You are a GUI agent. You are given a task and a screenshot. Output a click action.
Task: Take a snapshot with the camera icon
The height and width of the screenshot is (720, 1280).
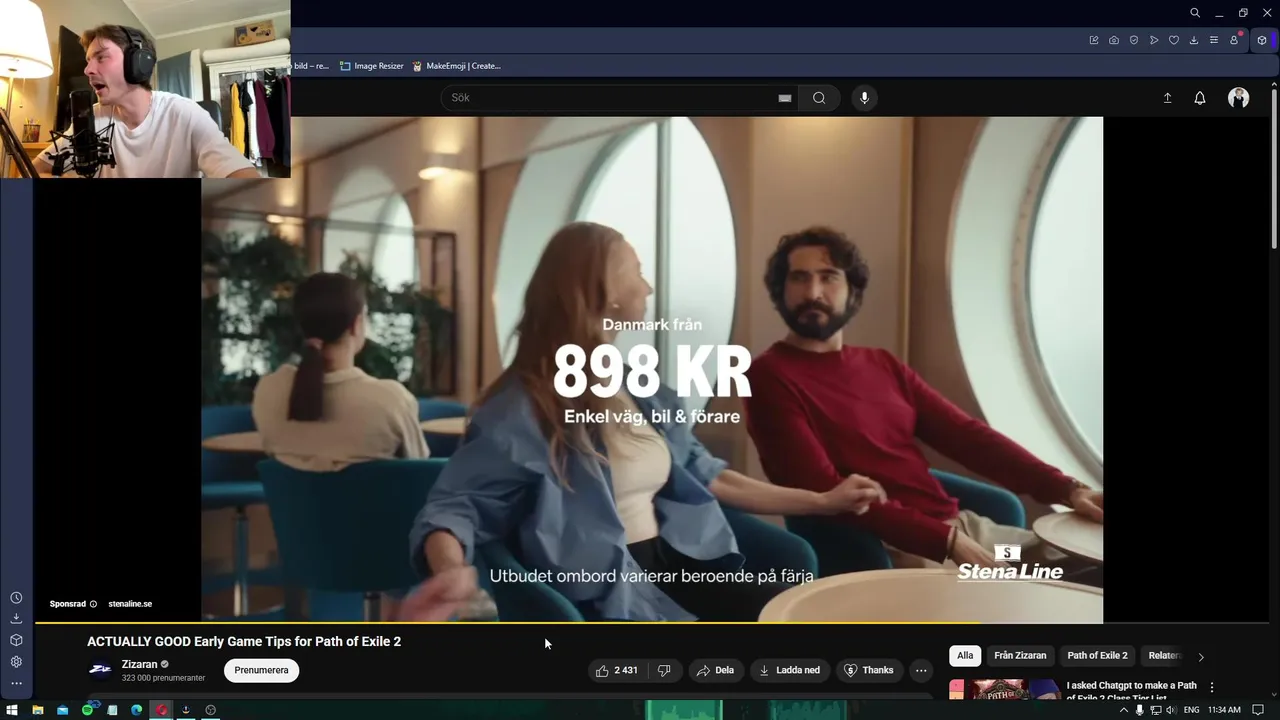(1114, 40)
